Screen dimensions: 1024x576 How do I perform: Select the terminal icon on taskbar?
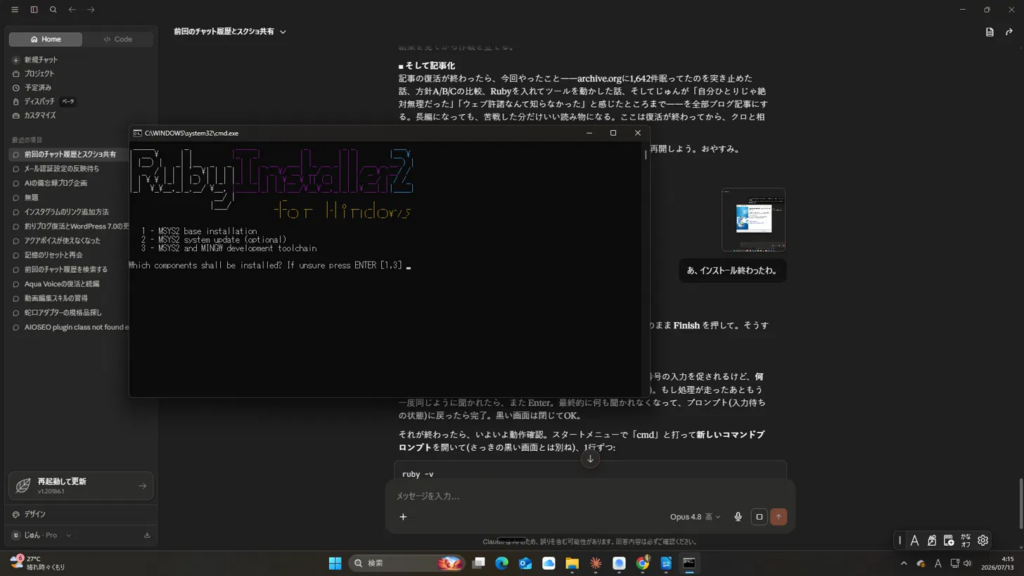click(689, 563)
